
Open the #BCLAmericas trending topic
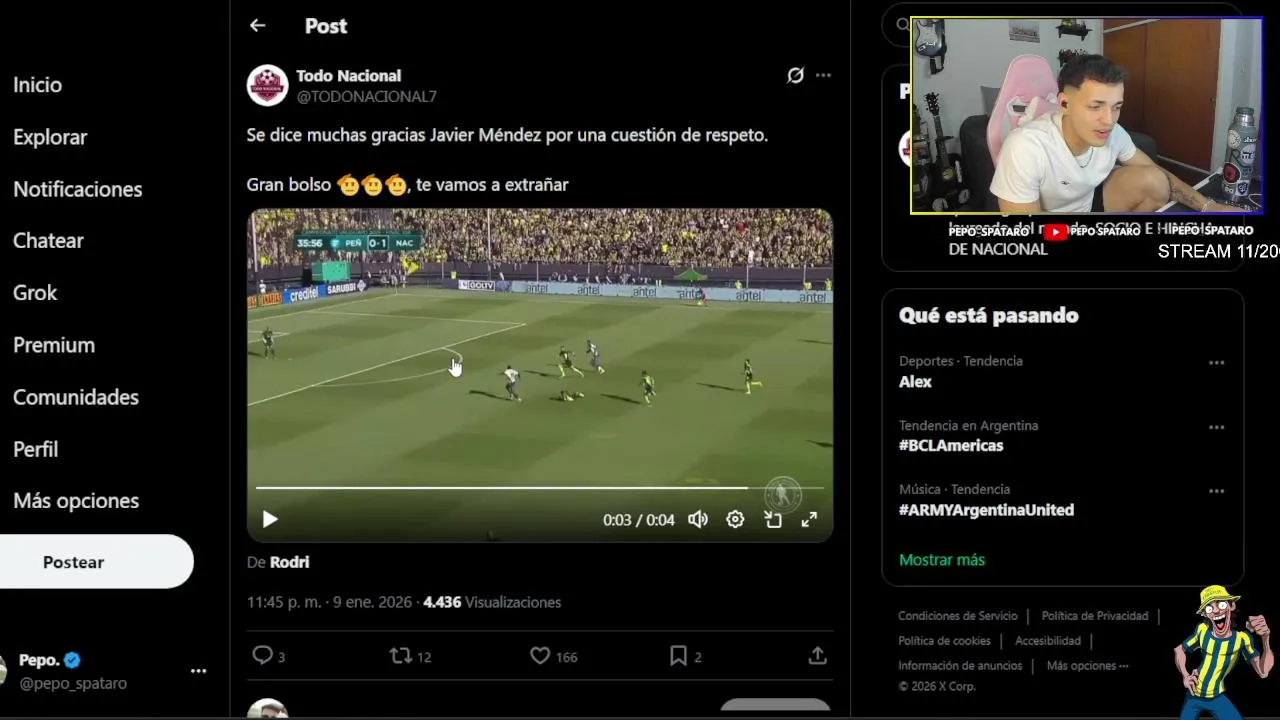(x=951, y=446)
